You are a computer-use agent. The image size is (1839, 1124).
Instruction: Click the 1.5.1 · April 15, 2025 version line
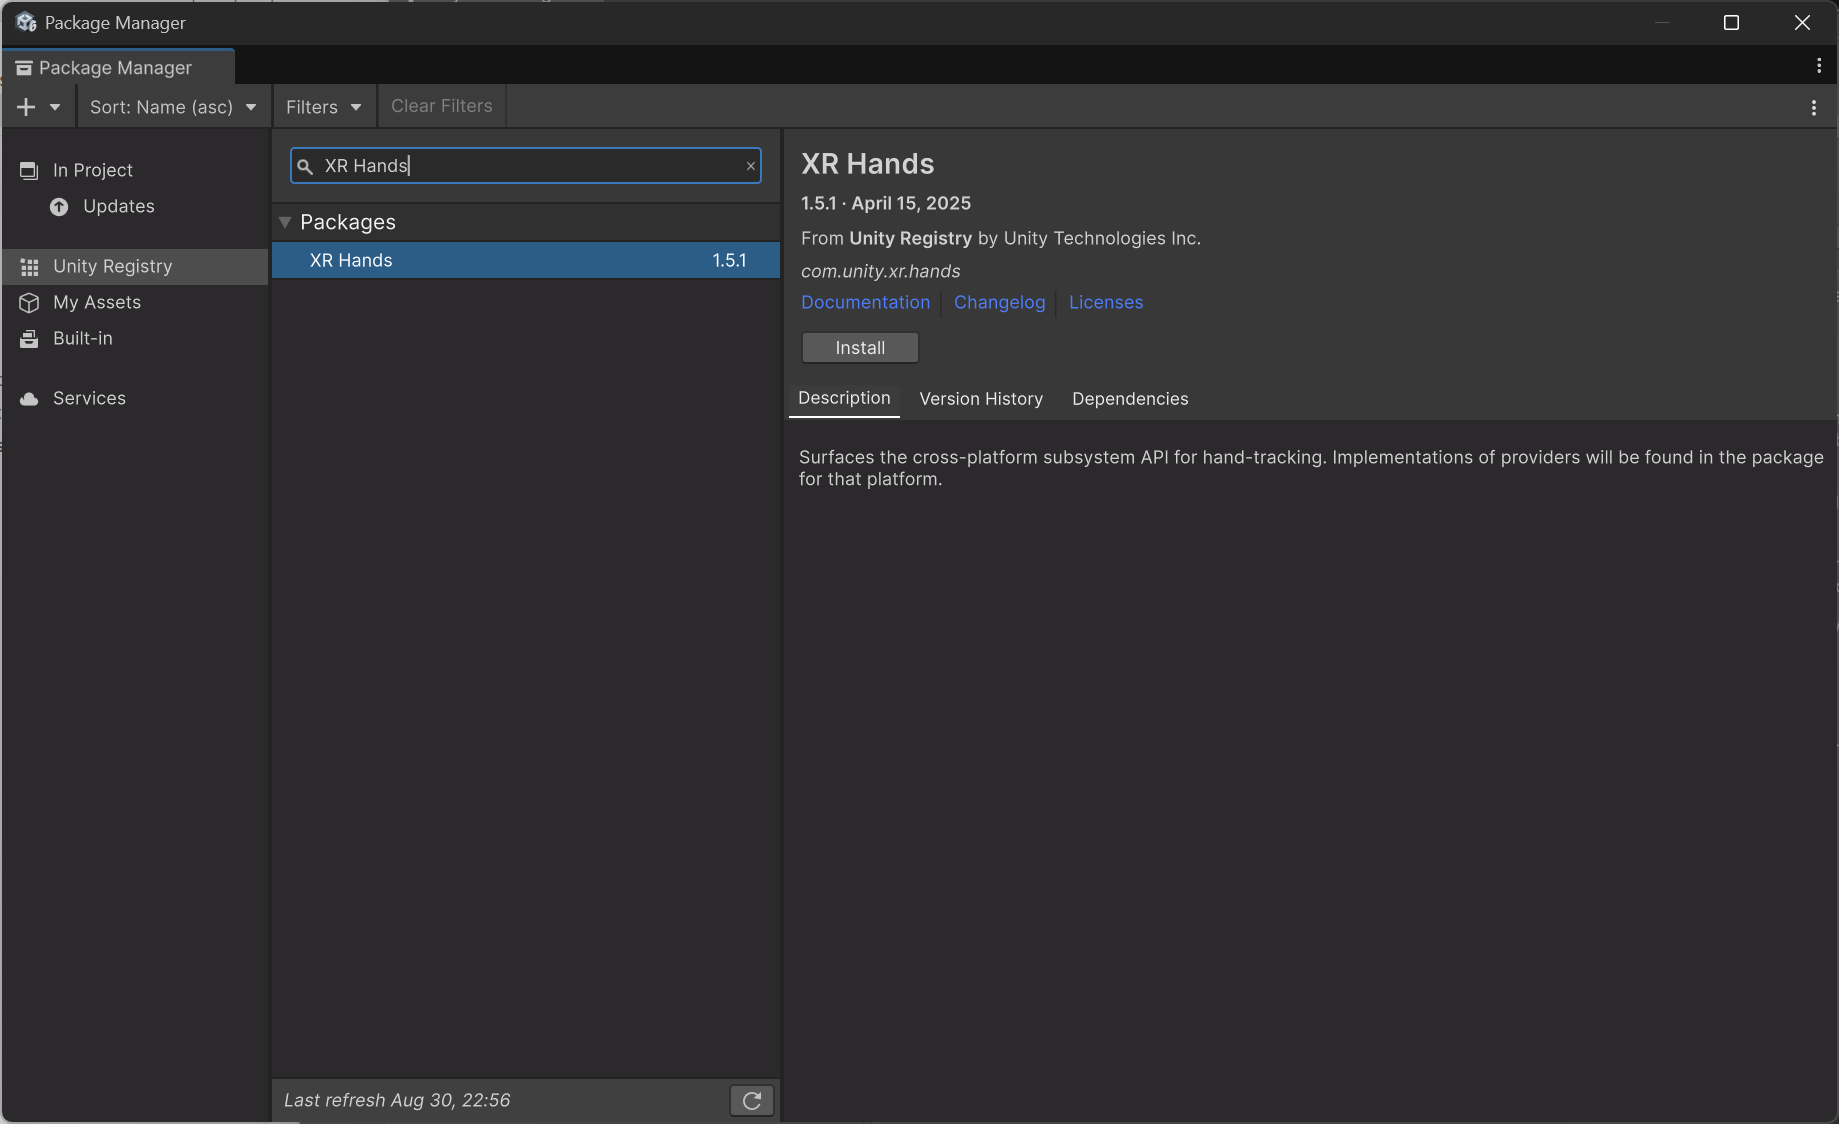point(886,203)
